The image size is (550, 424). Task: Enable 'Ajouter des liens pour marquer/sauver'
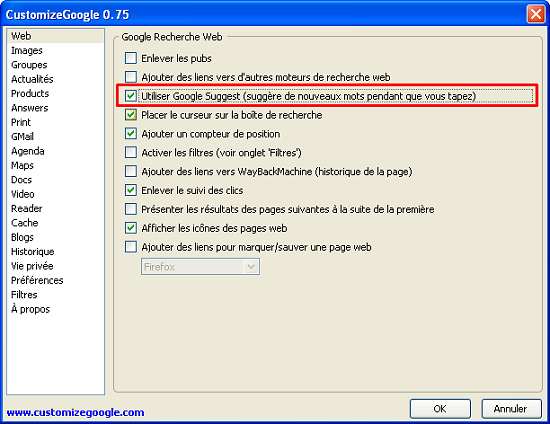click(131, 247)
